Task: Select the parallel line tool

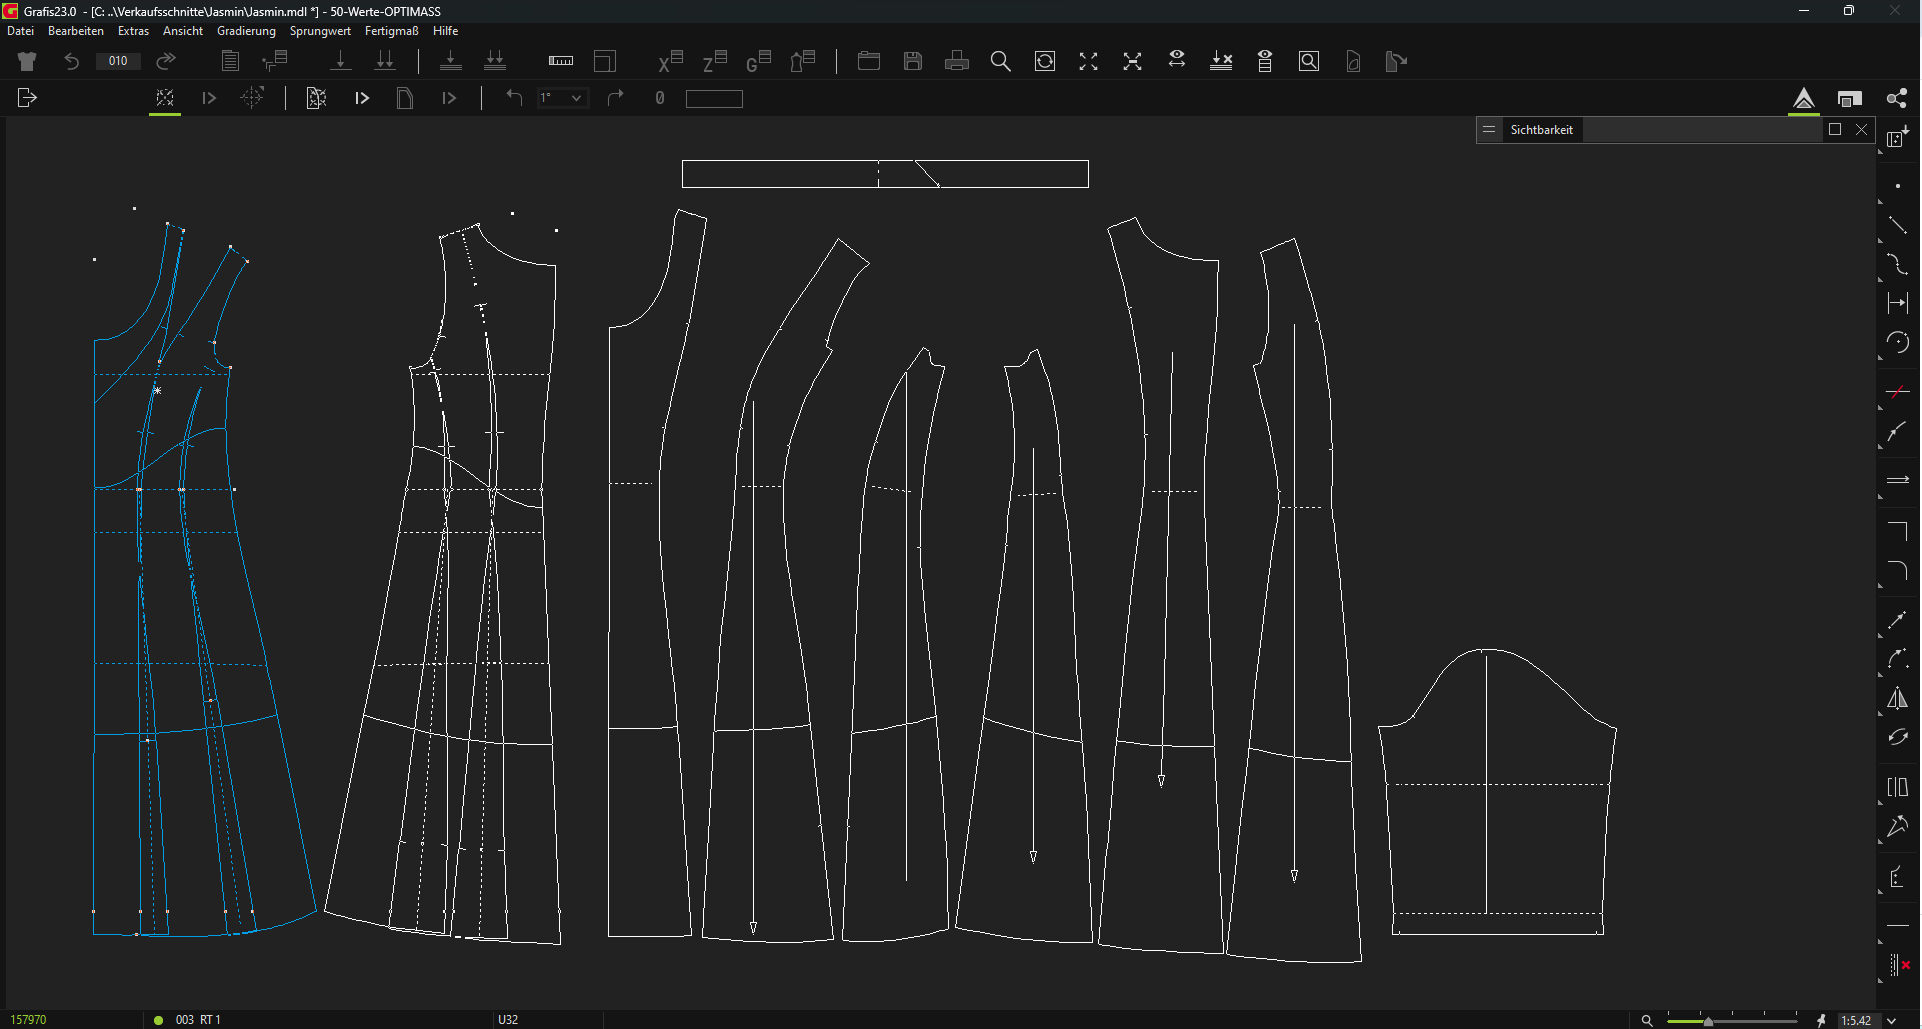Action: (1897, 481)
